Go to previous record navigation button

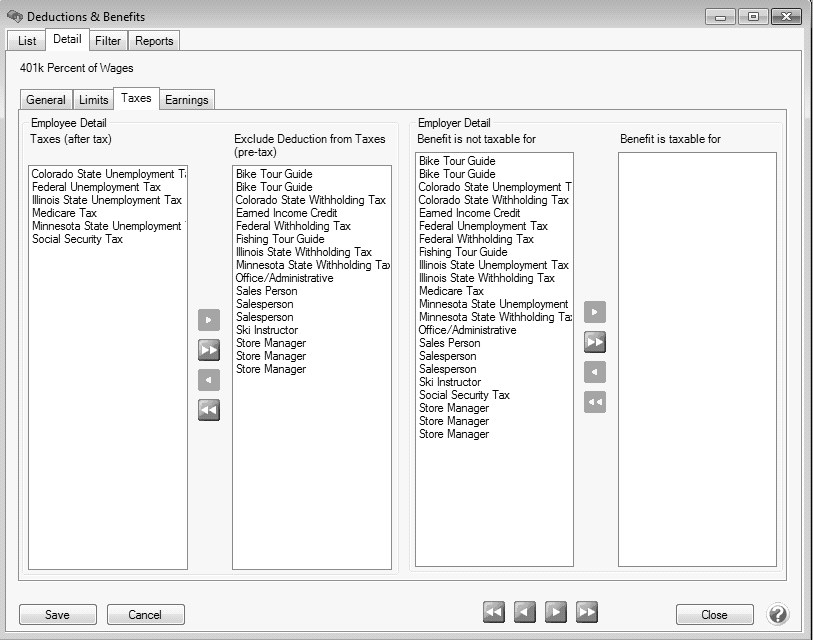click(x=525, y=613)
